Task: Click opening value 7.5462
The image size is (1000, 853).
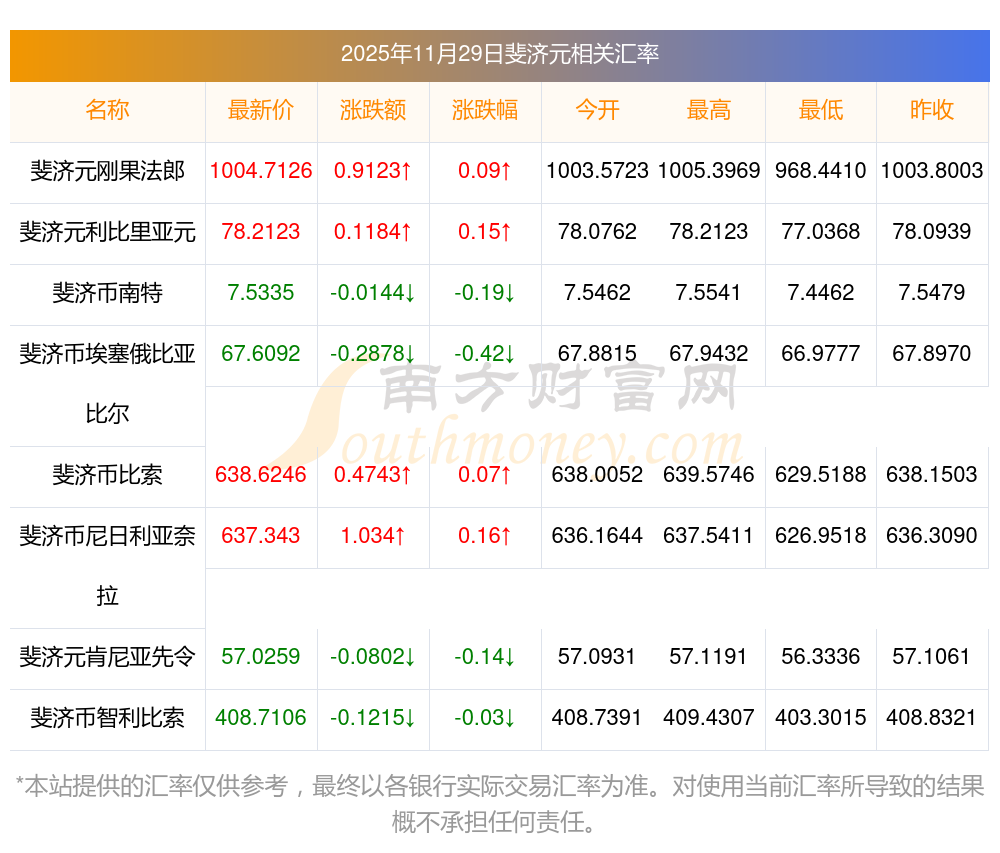Action: click(597, 293)
